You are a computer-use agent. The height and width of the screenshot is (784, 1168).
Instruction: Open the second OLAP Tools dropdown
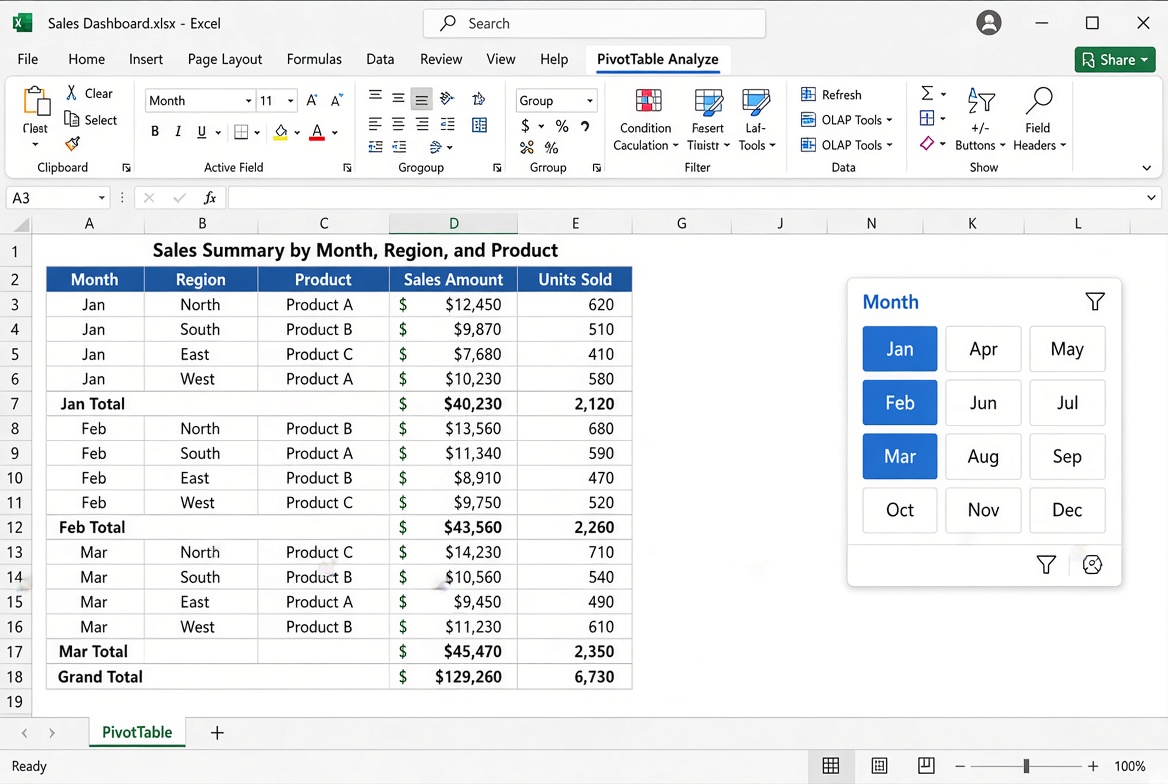coord(846,145)
